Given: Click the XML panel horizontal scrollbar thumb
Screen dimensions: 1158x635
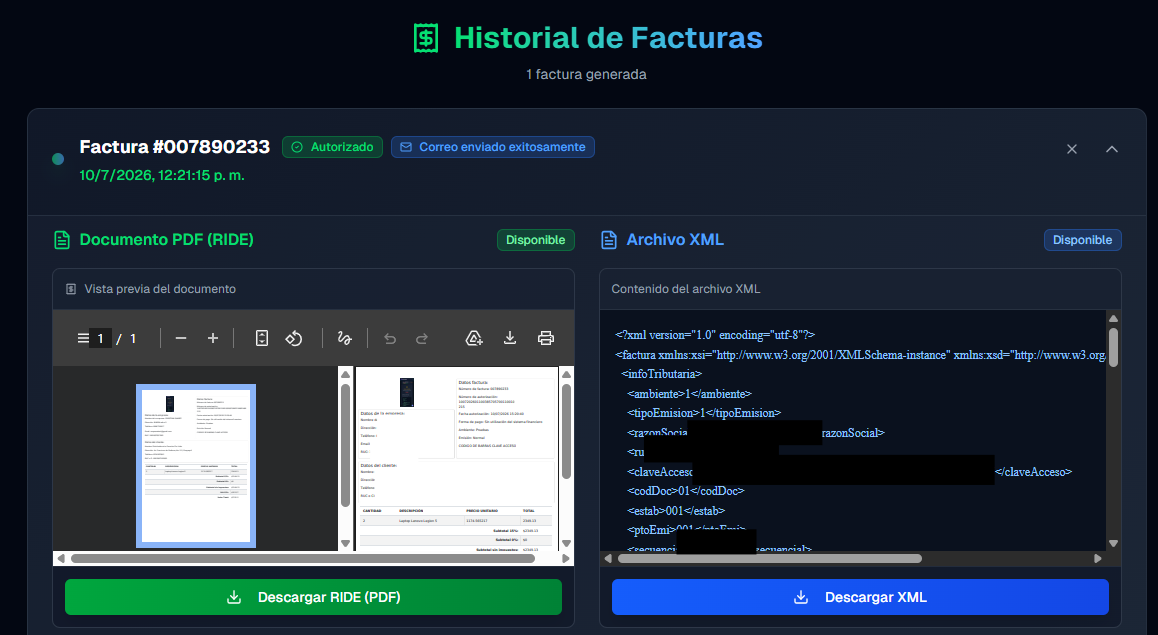Looking at the screenshot, I should click(770, 558).
